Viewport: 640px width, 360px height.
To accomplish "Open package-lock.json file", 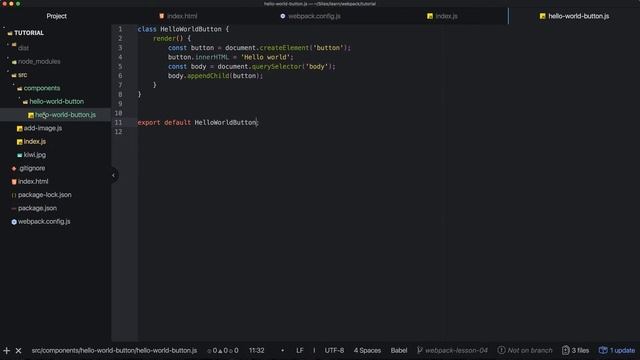I will (x=44, y=195).
